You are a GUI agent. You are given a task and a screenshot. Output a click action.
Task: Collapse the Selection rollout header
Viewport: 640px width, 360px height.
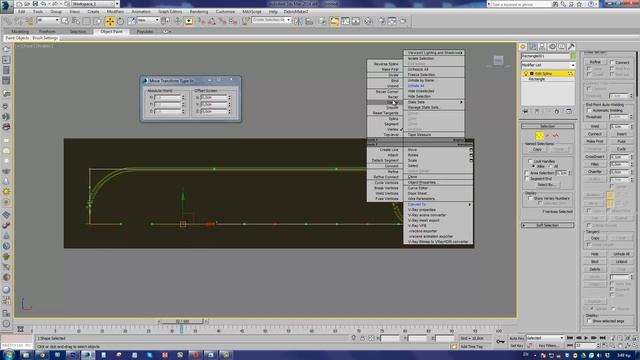click(x=547, y=126)
